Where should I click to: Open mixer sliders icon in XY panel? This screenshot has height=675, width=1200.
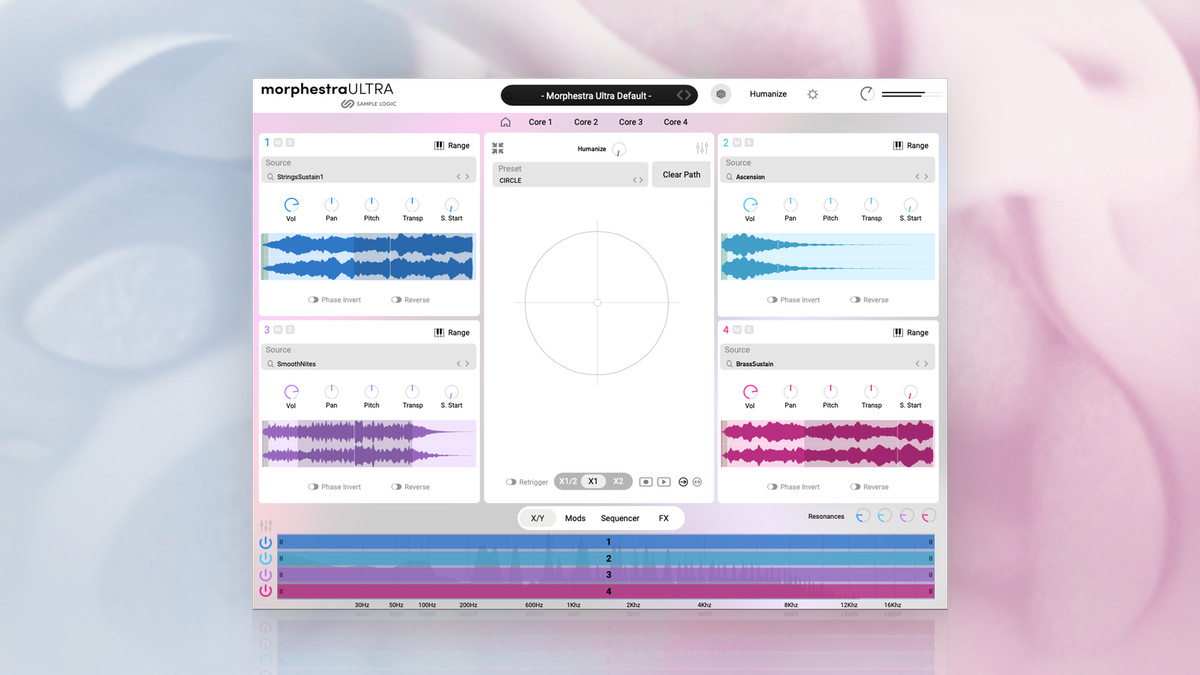(x=702, y=147)
